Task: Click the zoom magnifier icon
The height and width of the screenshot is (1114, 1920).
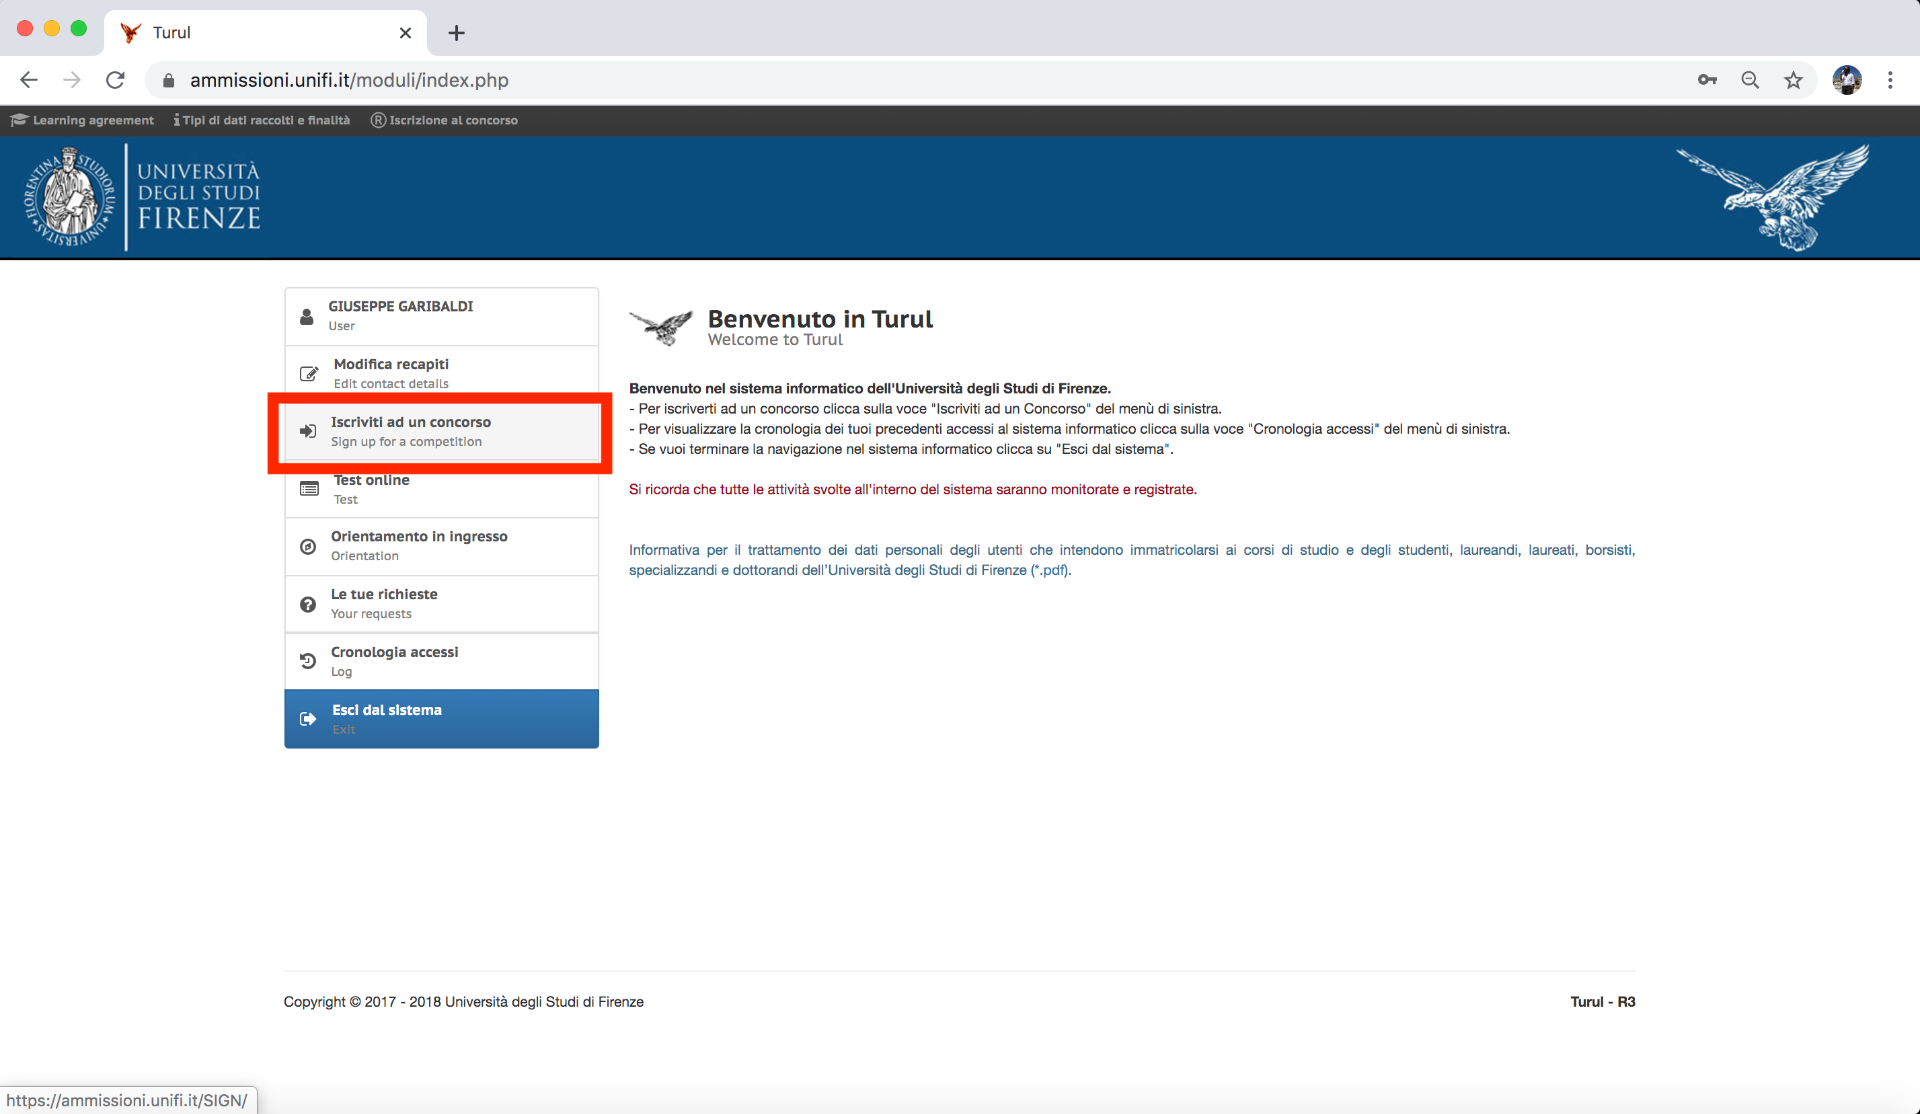Action: tap(1750, 80)
